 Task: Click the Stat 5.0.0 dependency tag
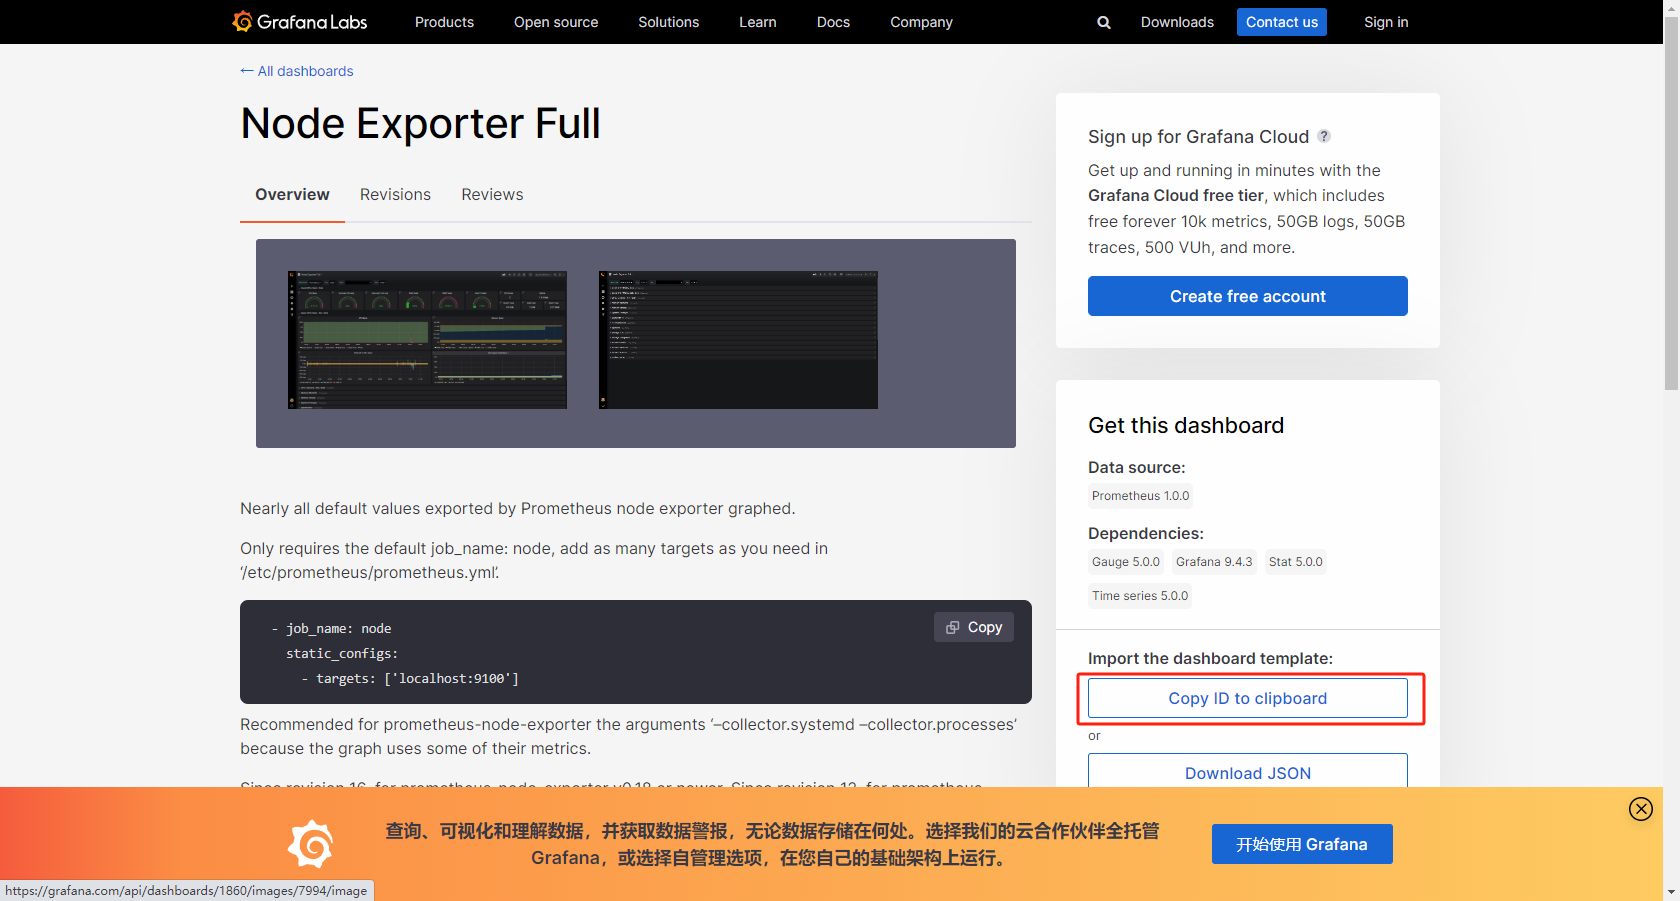(x=1296, y=562)
